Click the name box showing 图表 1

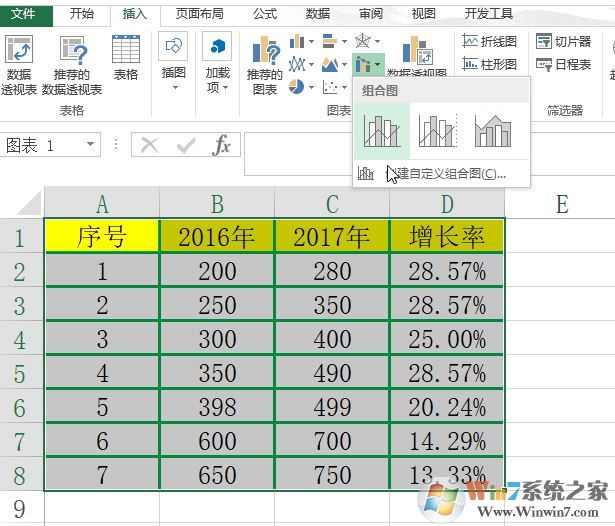44,145
